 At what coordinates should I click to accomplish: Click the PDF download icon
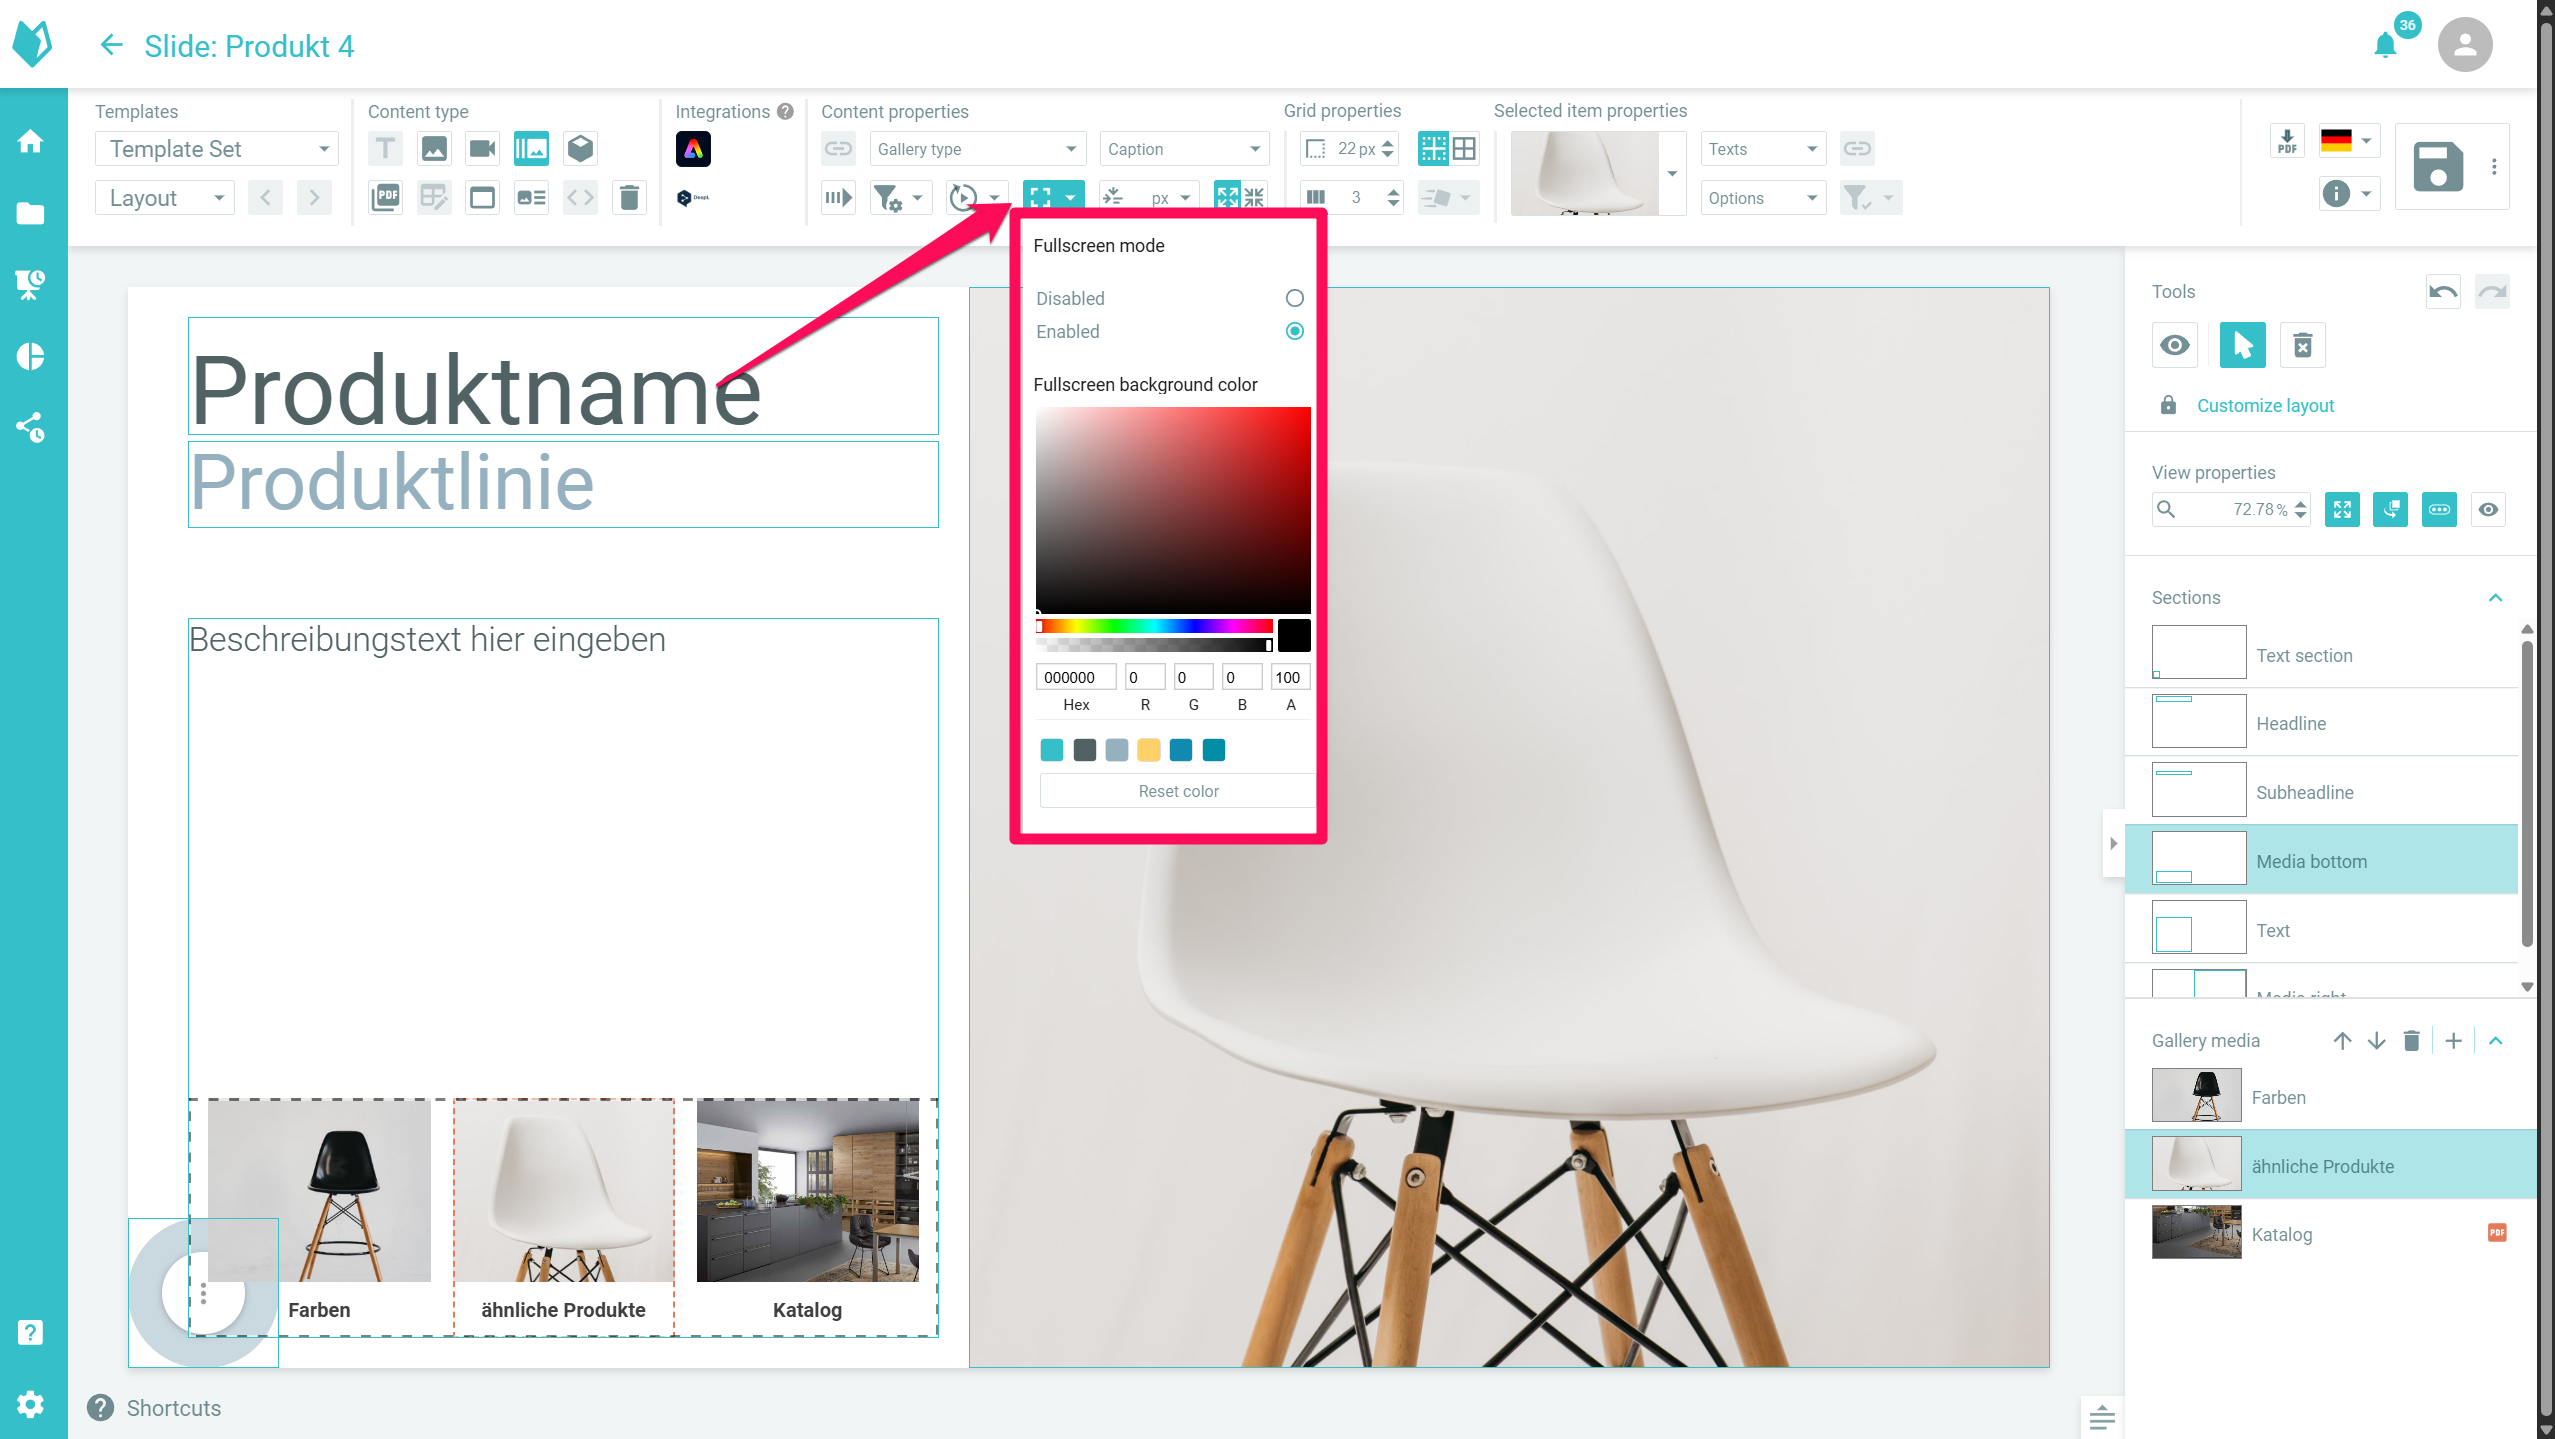coord(2286,142)
